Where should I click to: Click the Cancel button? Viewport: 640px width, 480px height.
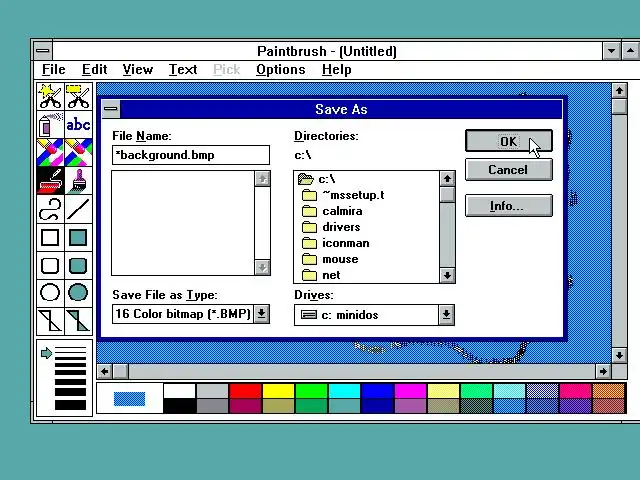pos(509,169)
